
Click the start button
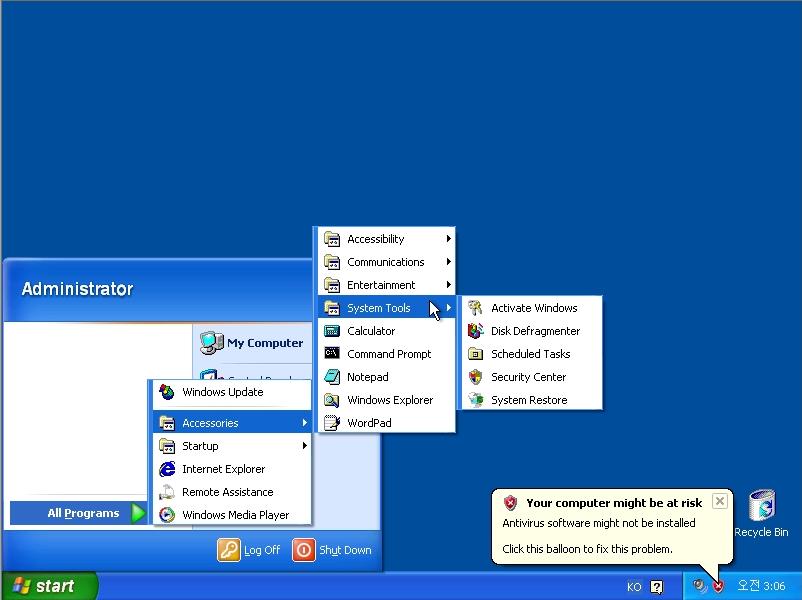click(x=49, y=586)
